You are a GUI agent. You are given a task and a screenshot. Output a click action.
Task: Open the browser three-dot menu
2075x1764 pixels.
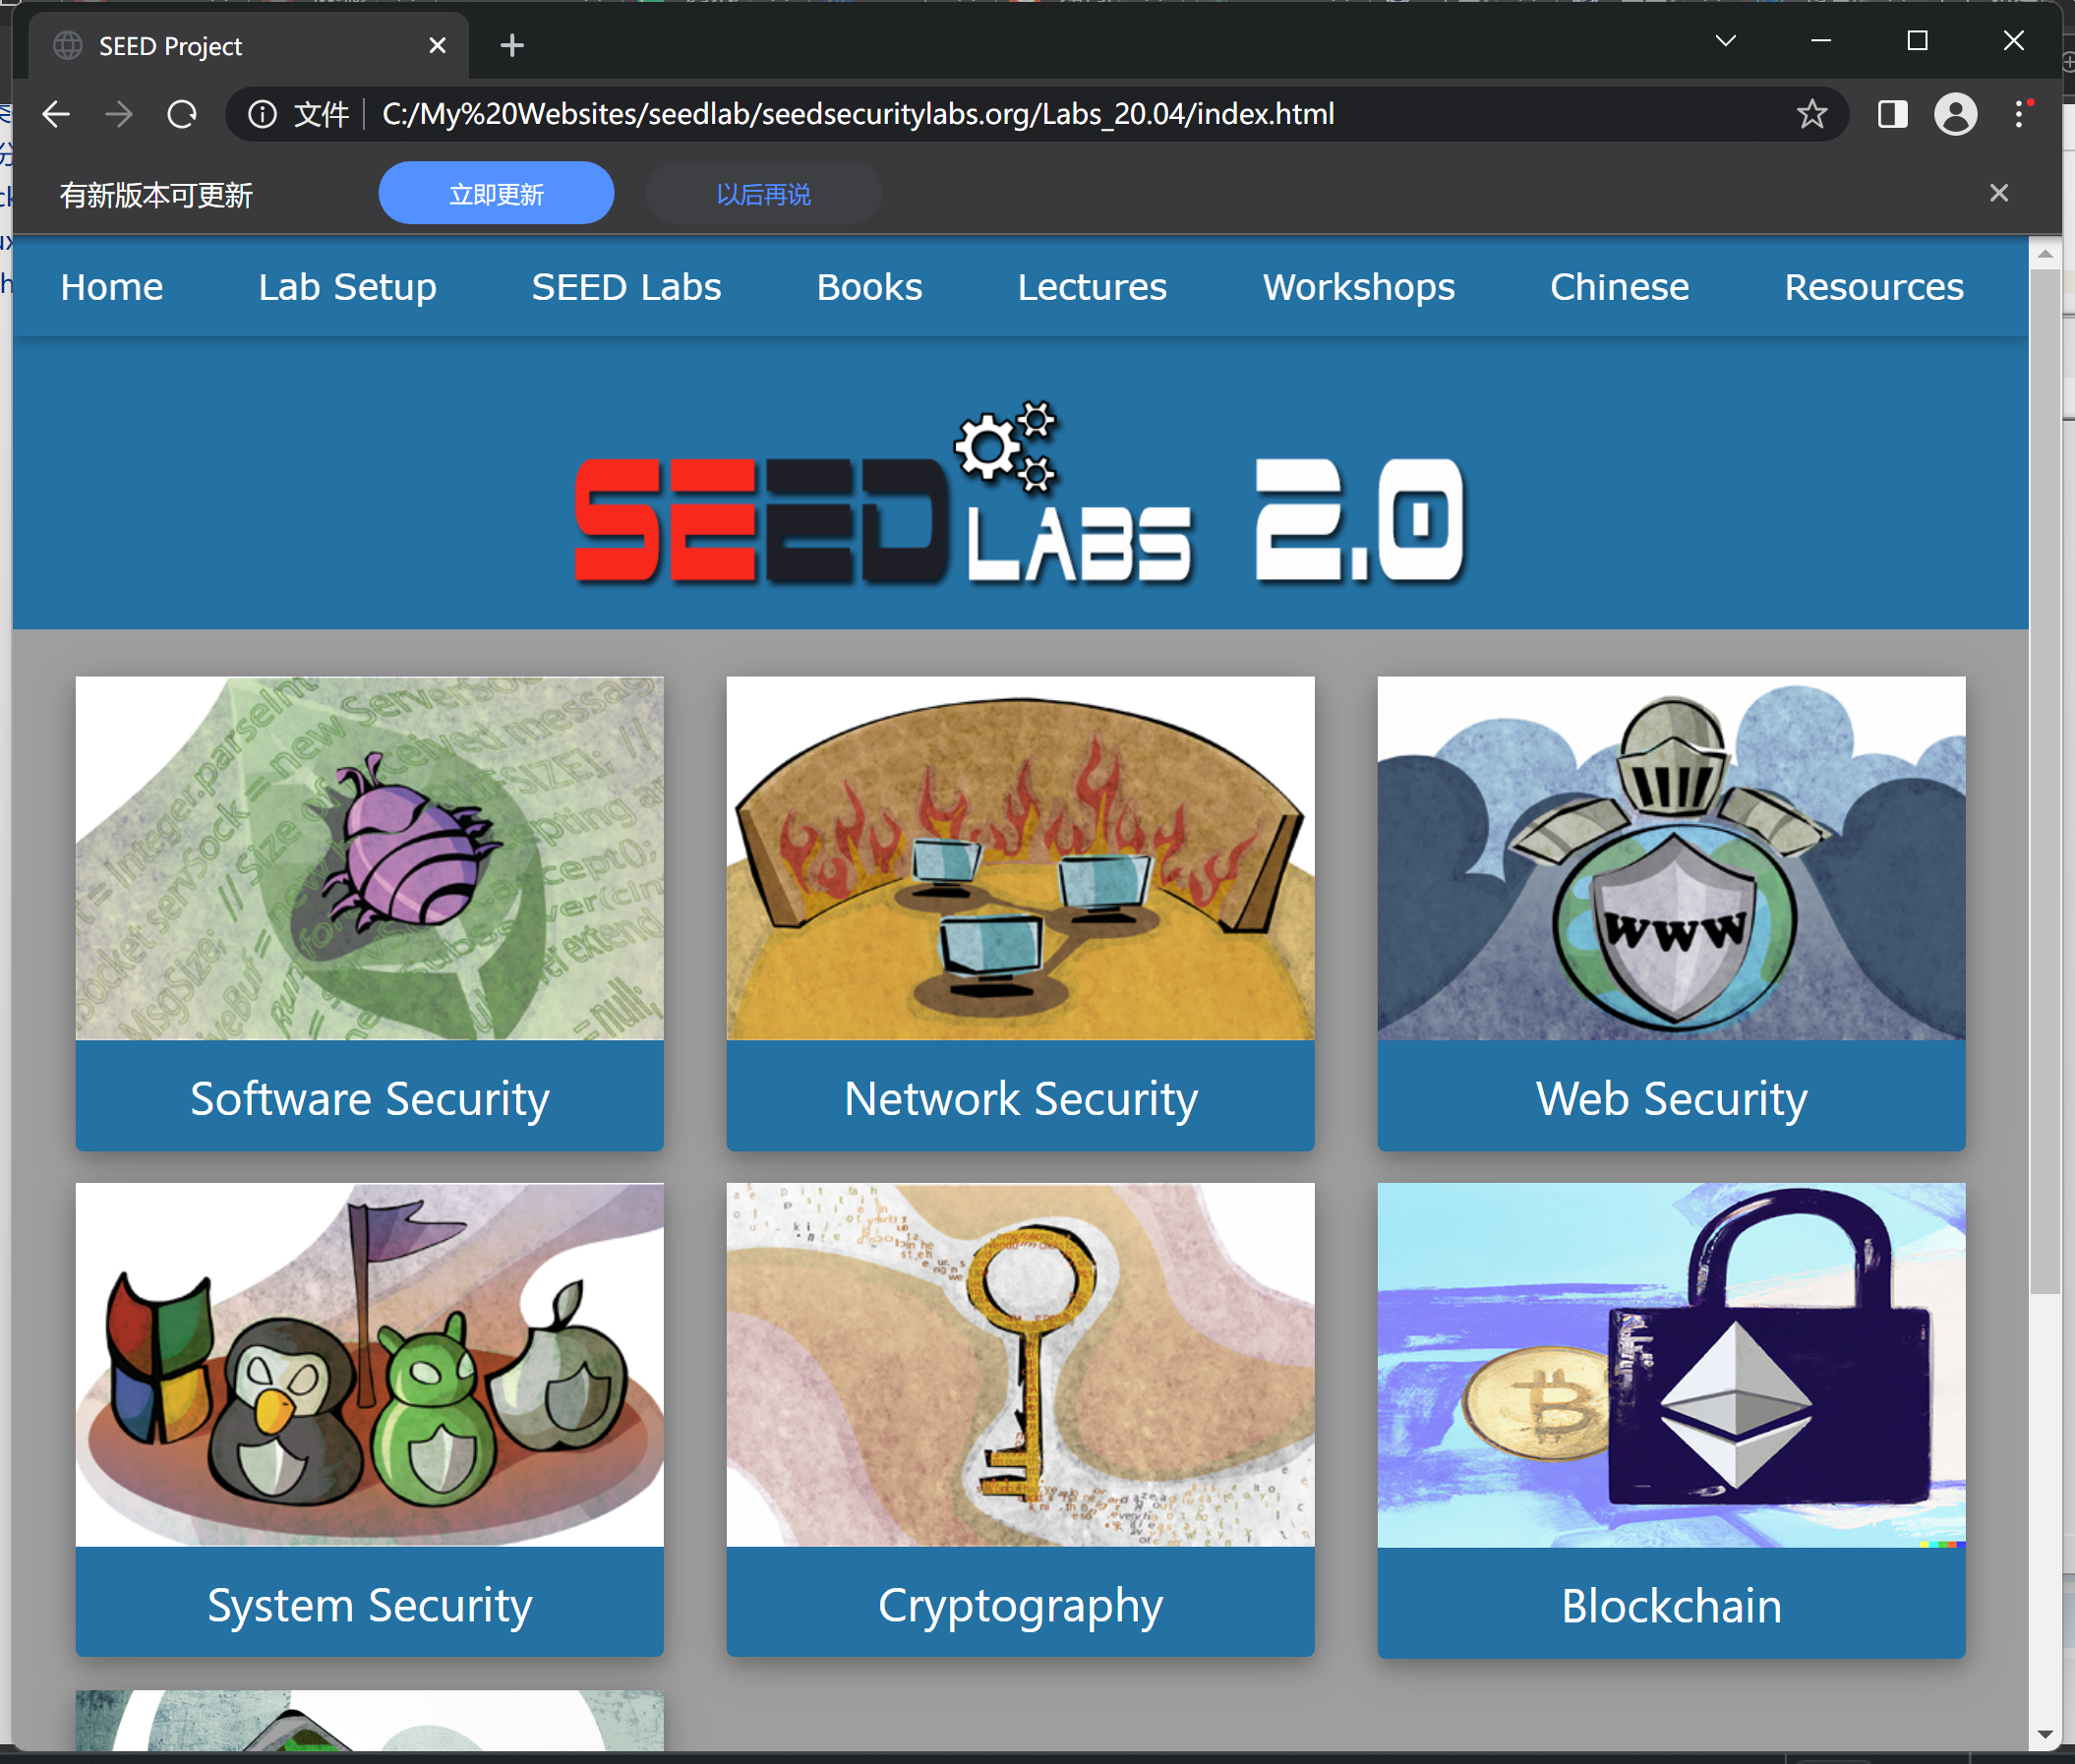(2020, 114)
